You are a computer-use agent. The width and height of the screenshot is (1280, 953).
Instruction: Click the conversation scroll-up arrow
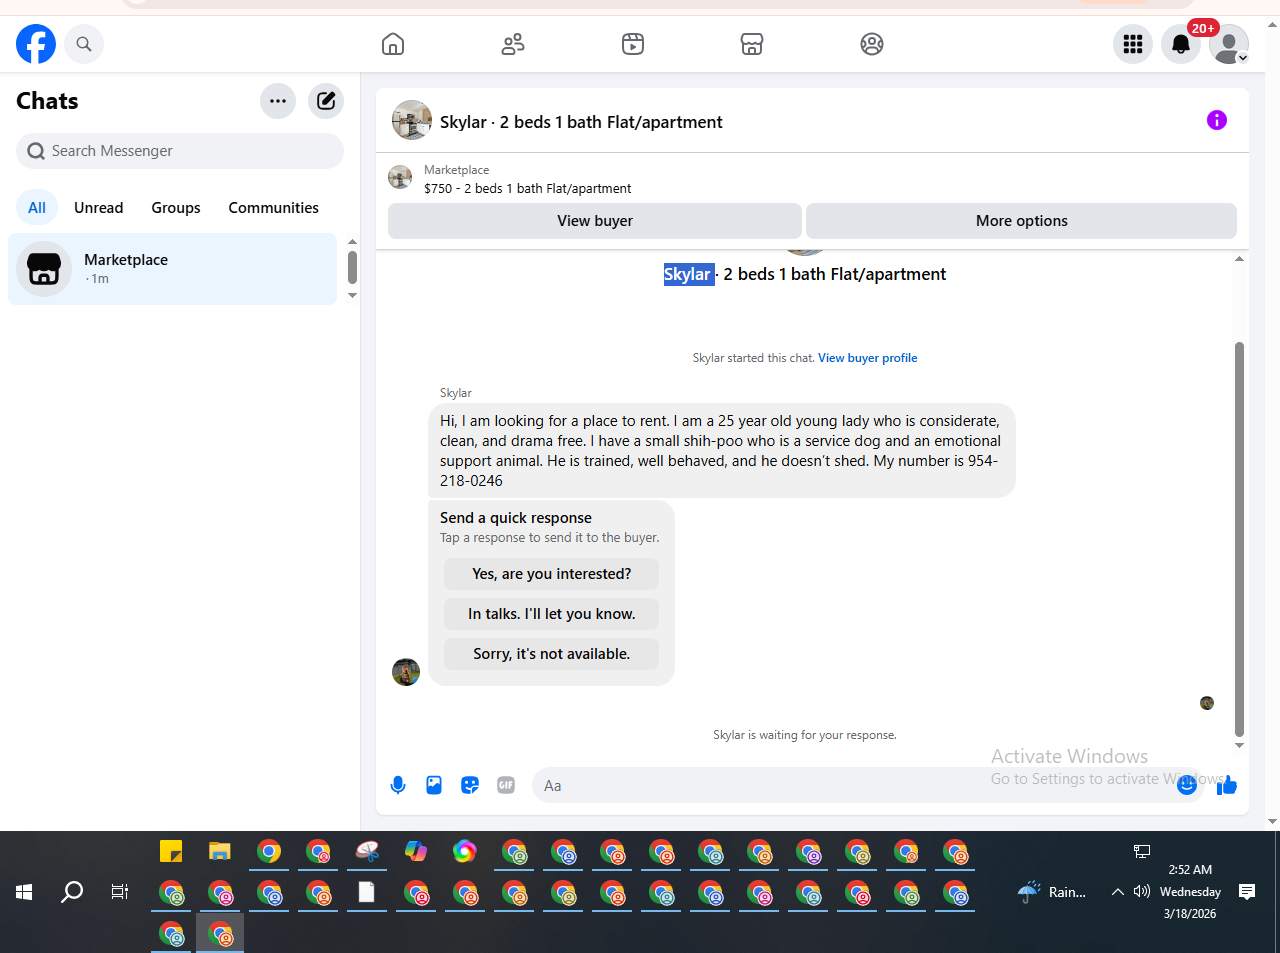point(1240,259)
